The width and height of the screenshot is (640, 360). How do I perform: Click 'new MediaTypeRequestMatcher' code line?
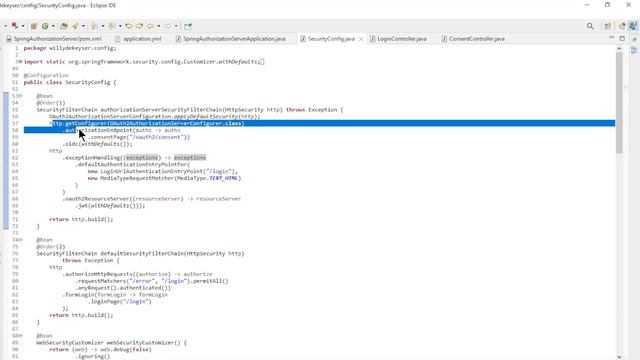(164, 178)
